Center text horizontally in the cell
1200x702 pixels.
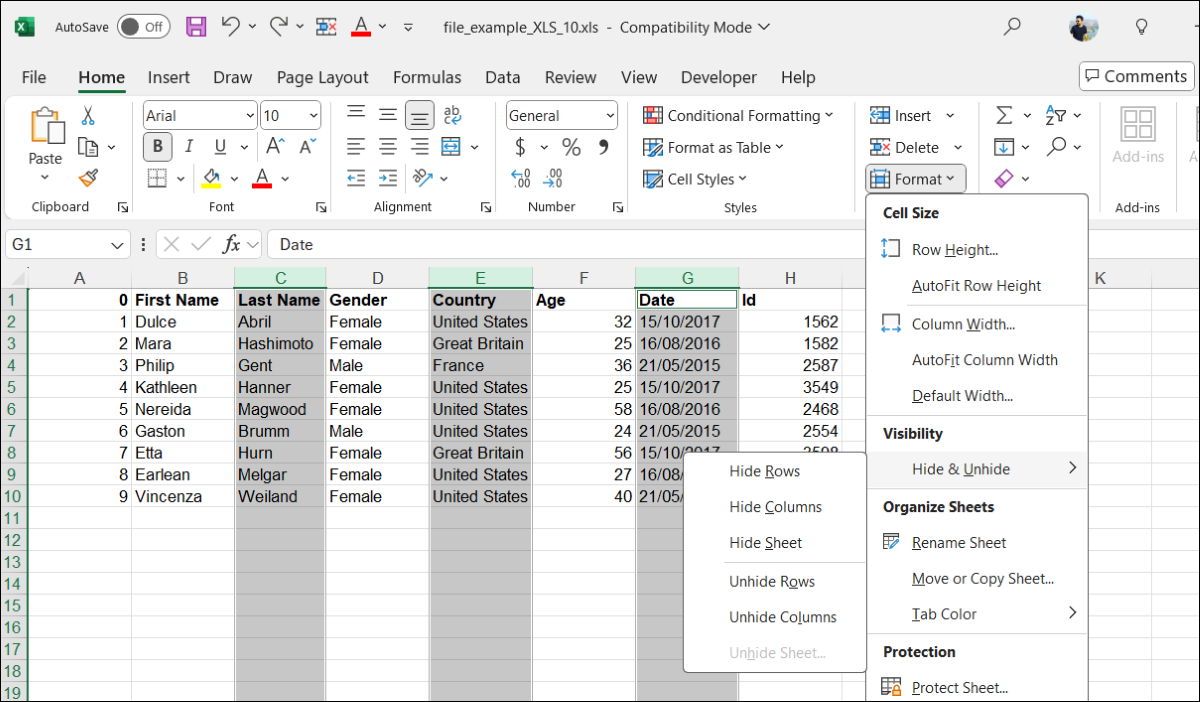point(388,147)
